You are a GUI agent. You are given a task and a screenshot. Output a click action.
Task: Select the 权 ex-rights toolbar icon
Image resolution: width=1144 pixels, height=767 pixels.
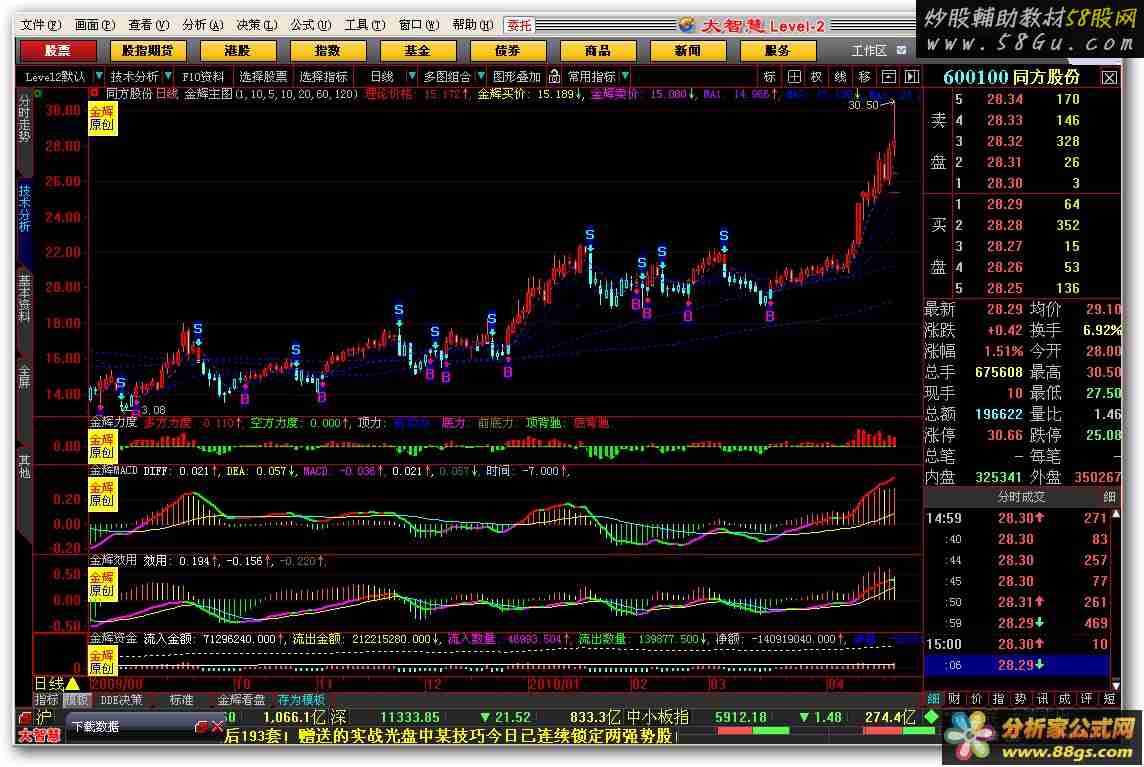coord(816,76)
